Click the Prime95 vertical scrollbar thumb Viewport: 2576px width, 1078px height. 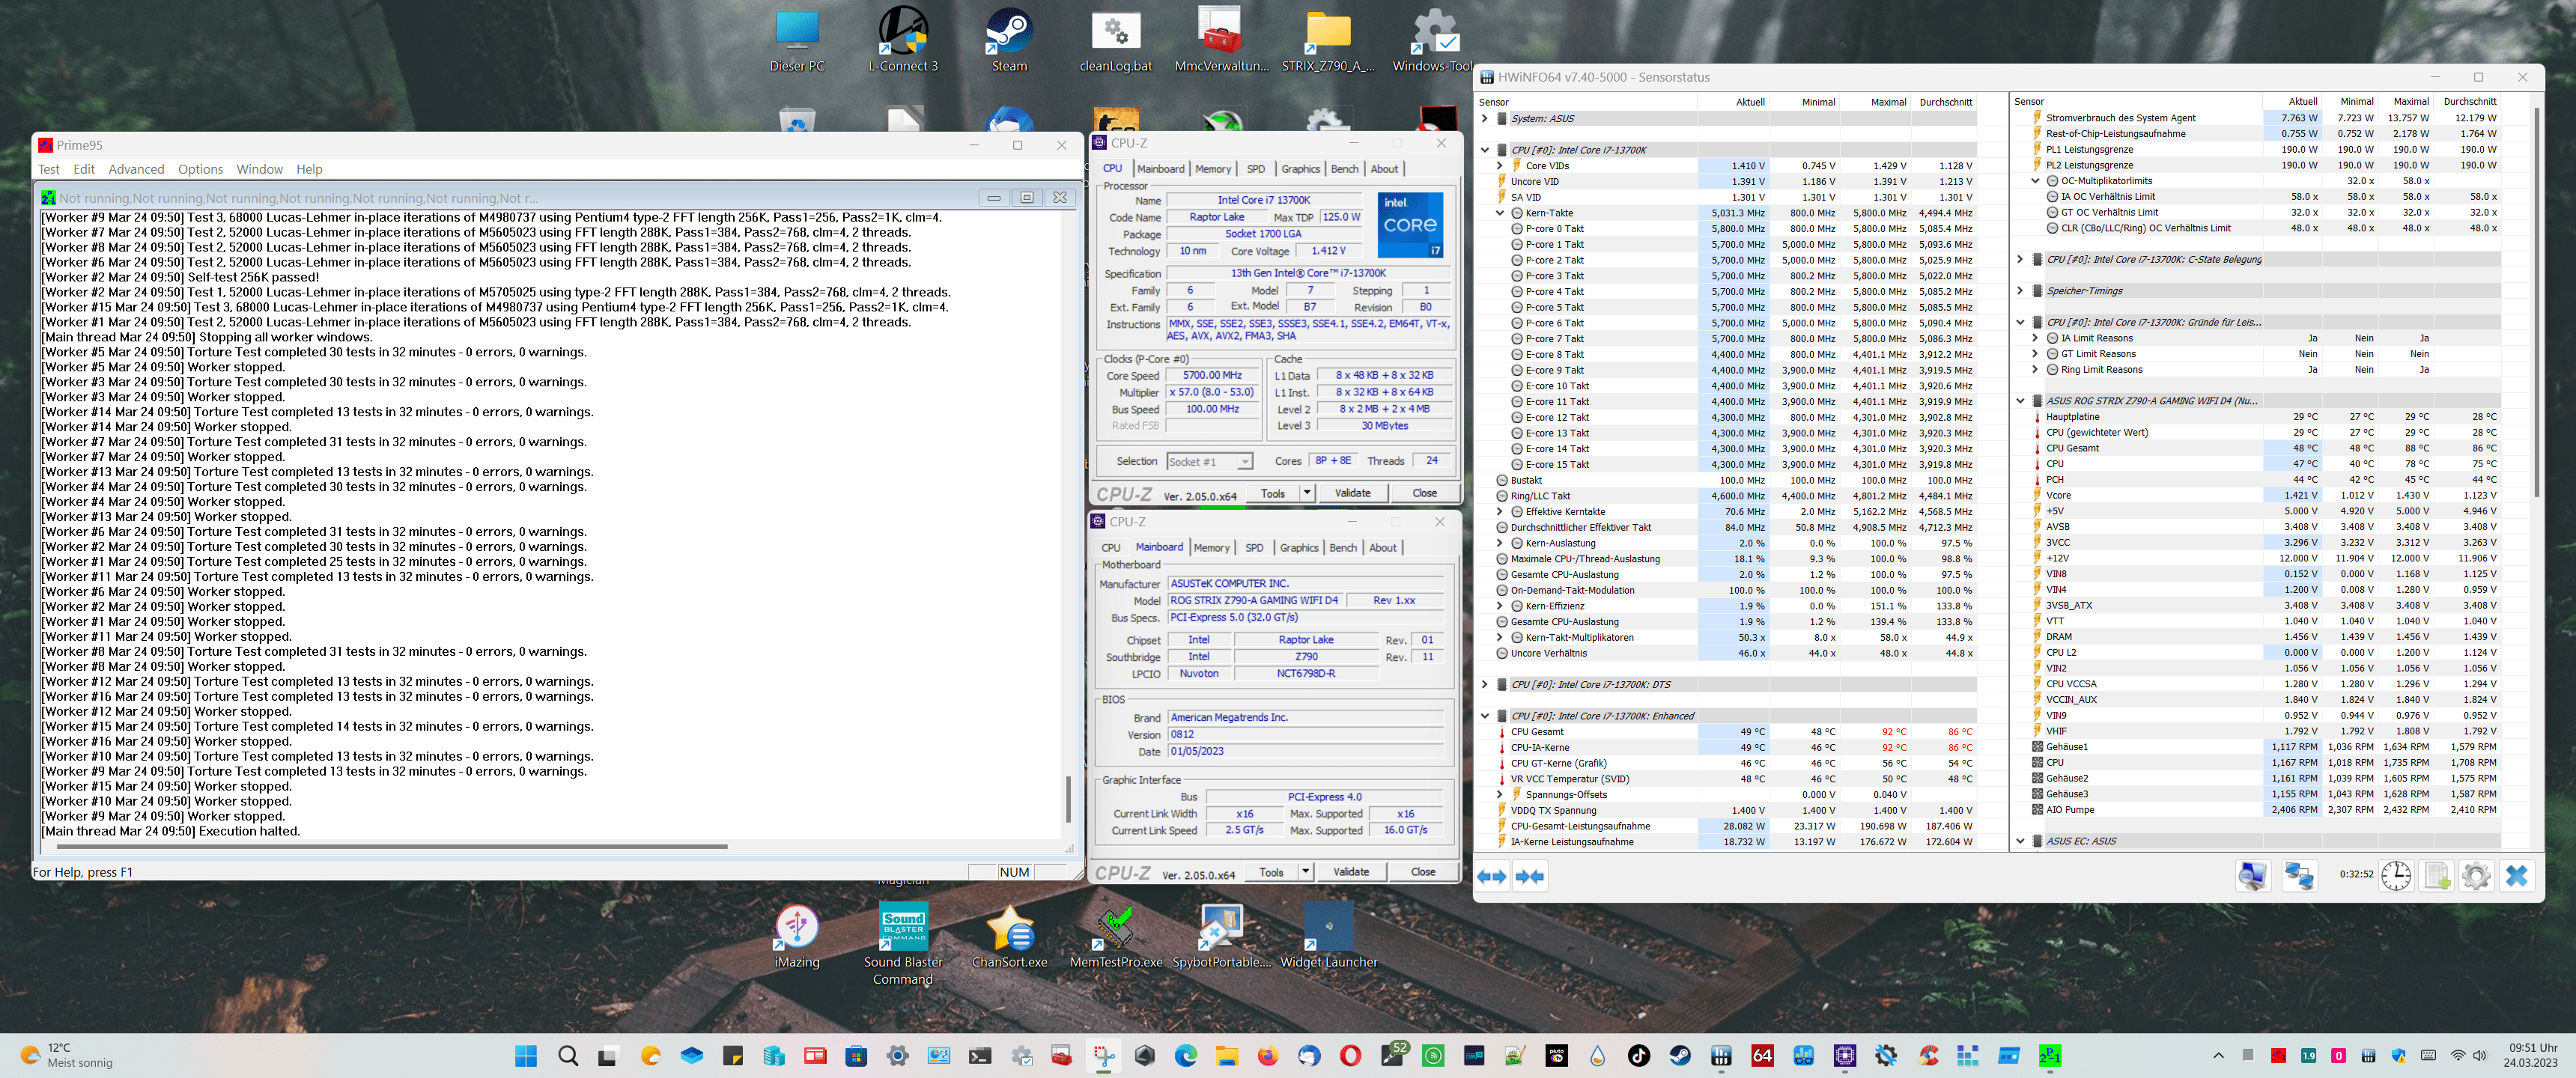[x=1067, y=799]
